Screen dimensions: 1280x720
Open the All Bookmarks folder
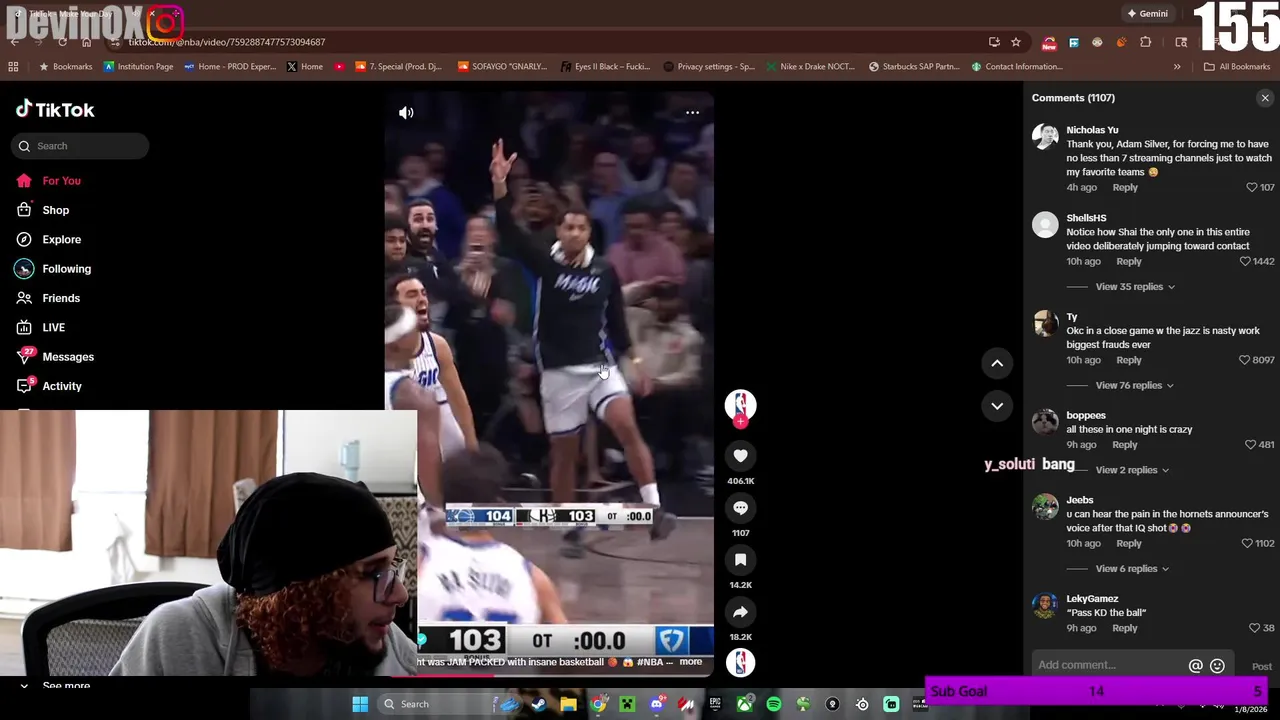pyautogui.click(x=1237, y=67)
